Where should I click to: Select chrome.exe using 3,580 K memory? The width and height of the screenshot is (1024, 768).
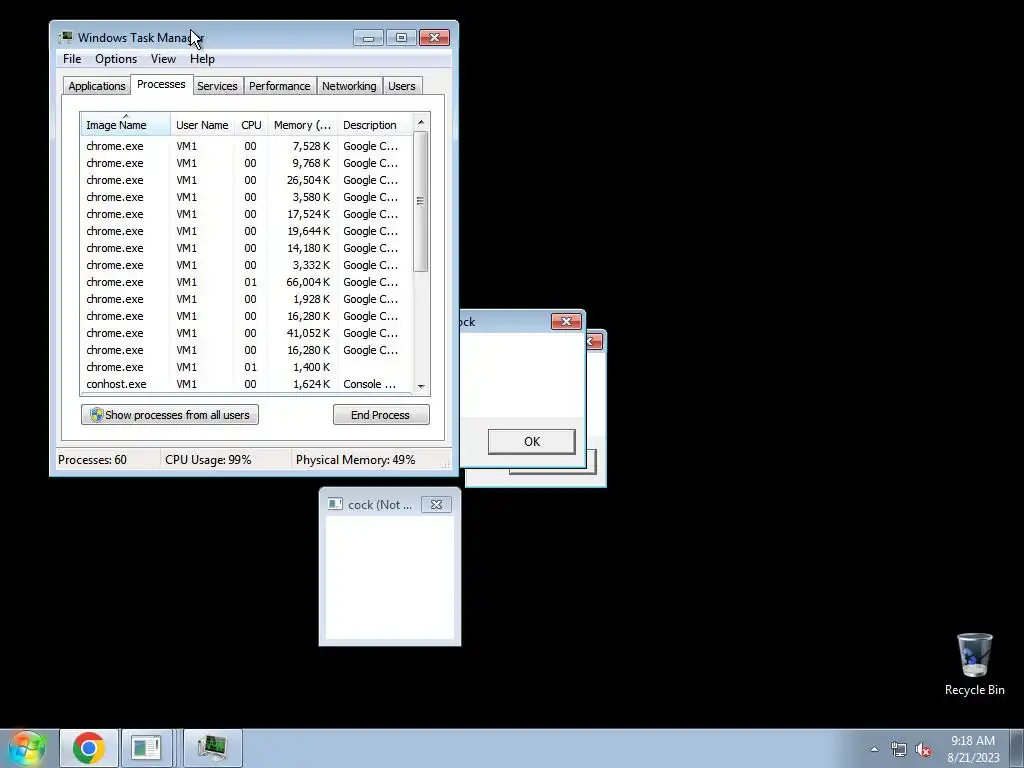[247, 197]
